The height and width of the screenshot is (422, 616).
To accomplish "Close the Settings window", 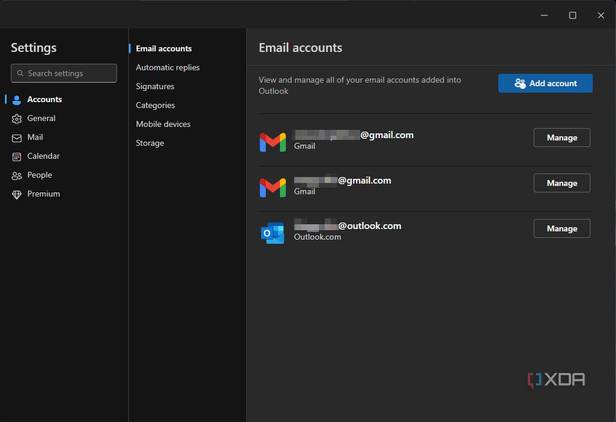I will [x=601, y=15].
